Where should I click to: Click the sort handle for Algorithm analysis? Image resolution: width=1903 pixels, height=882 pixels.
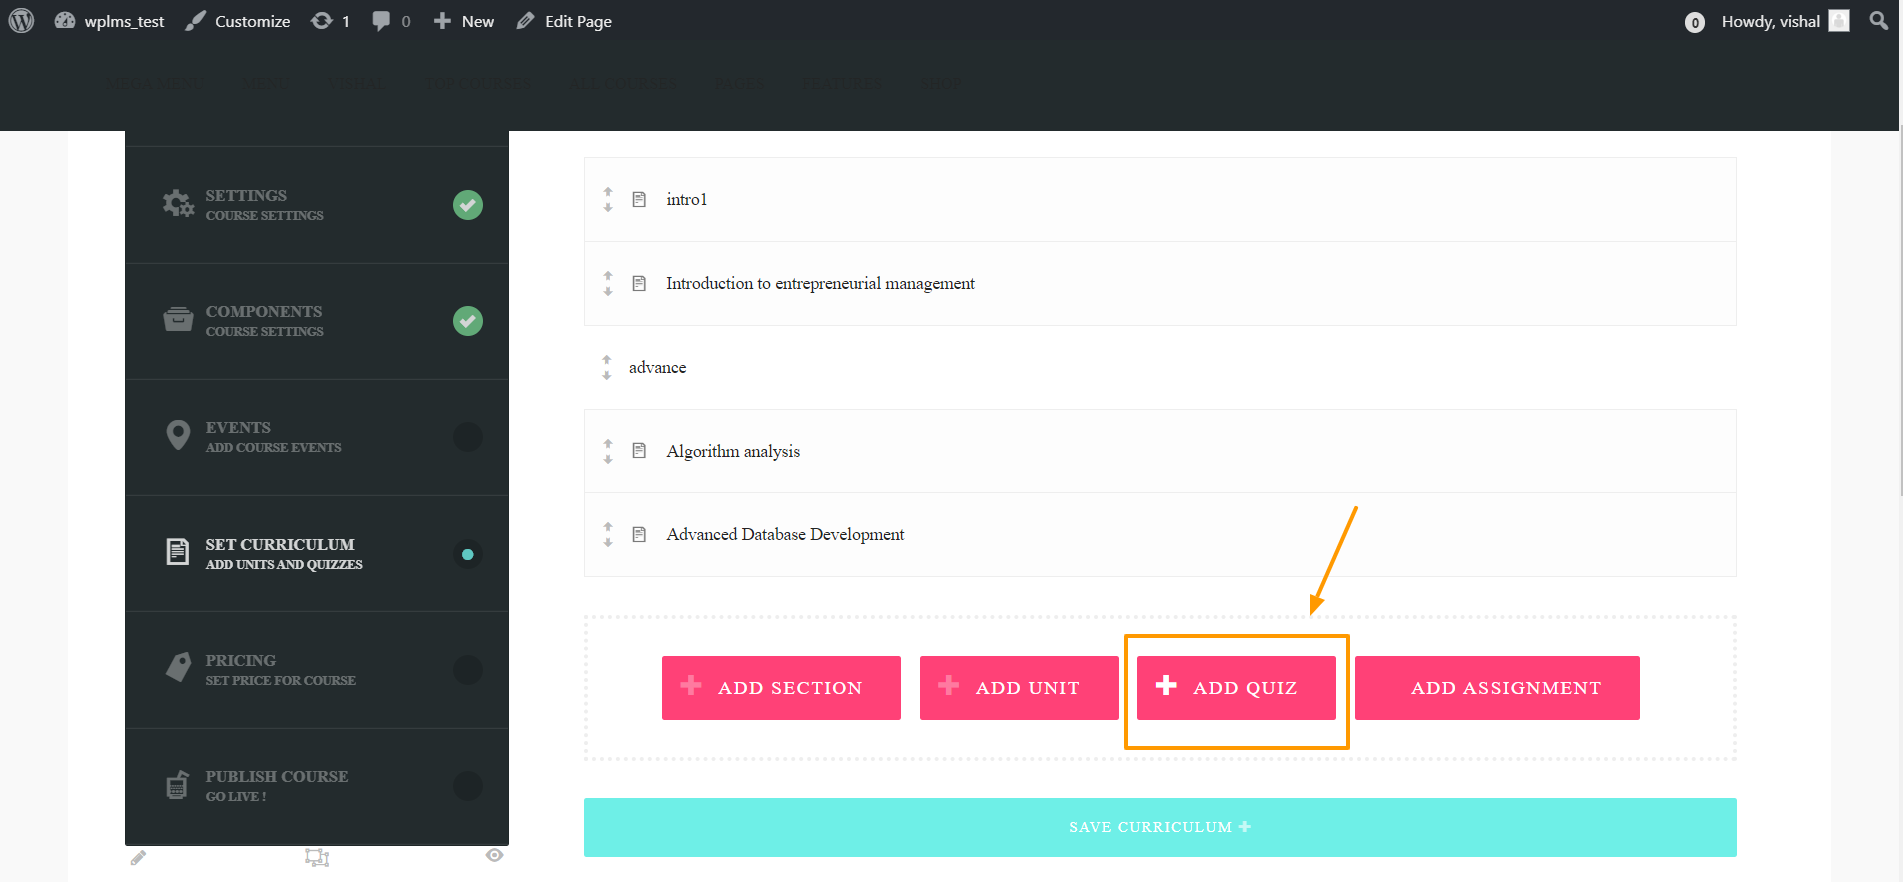[x=608, y=452]
